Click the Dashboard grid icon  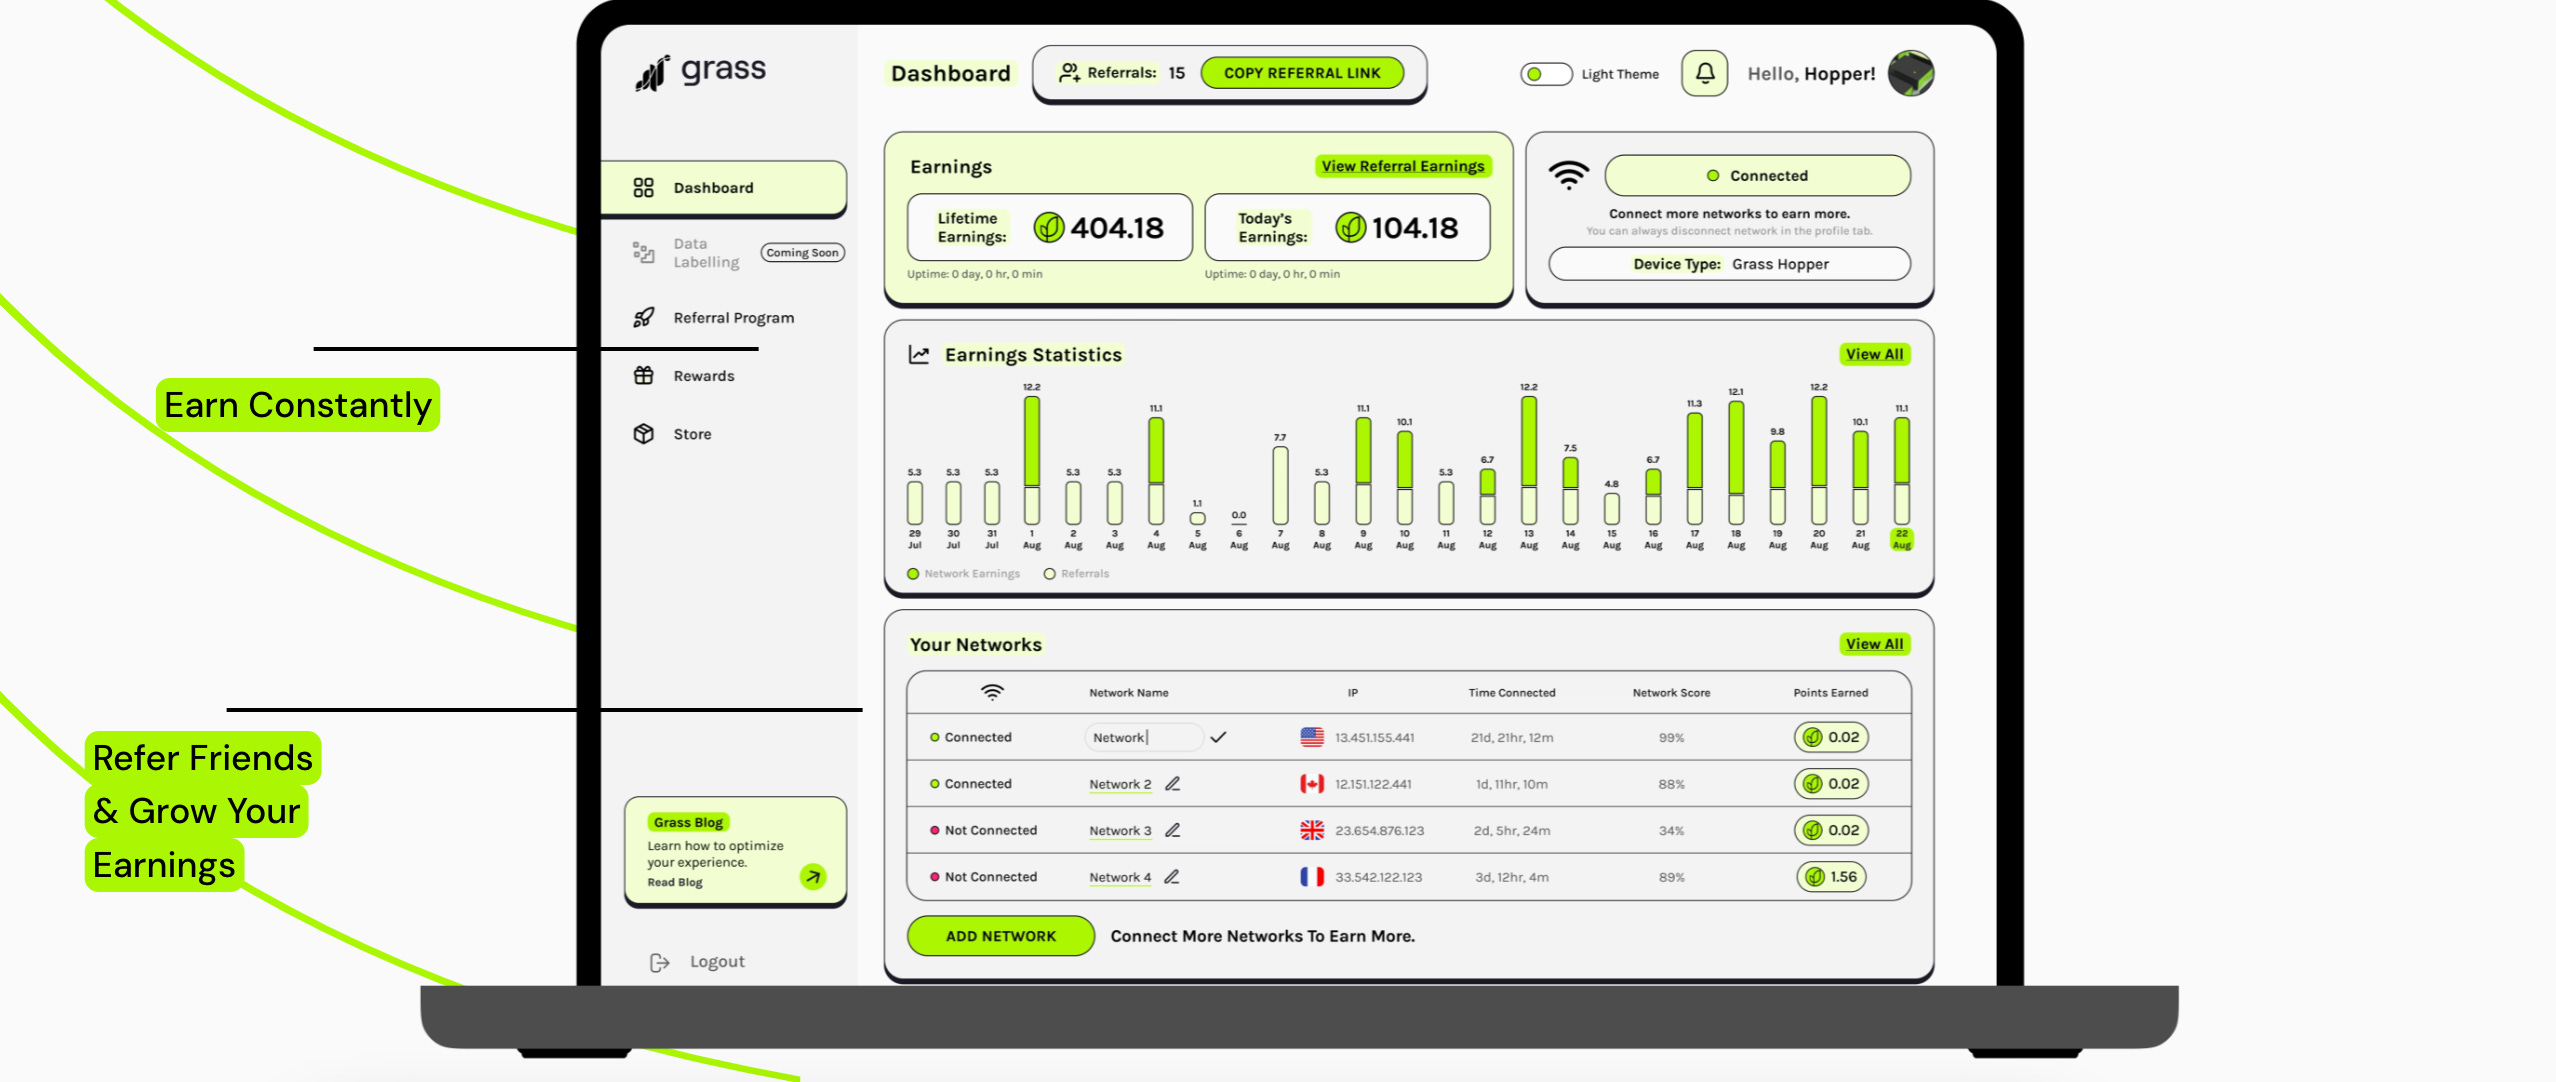[643, 188]
